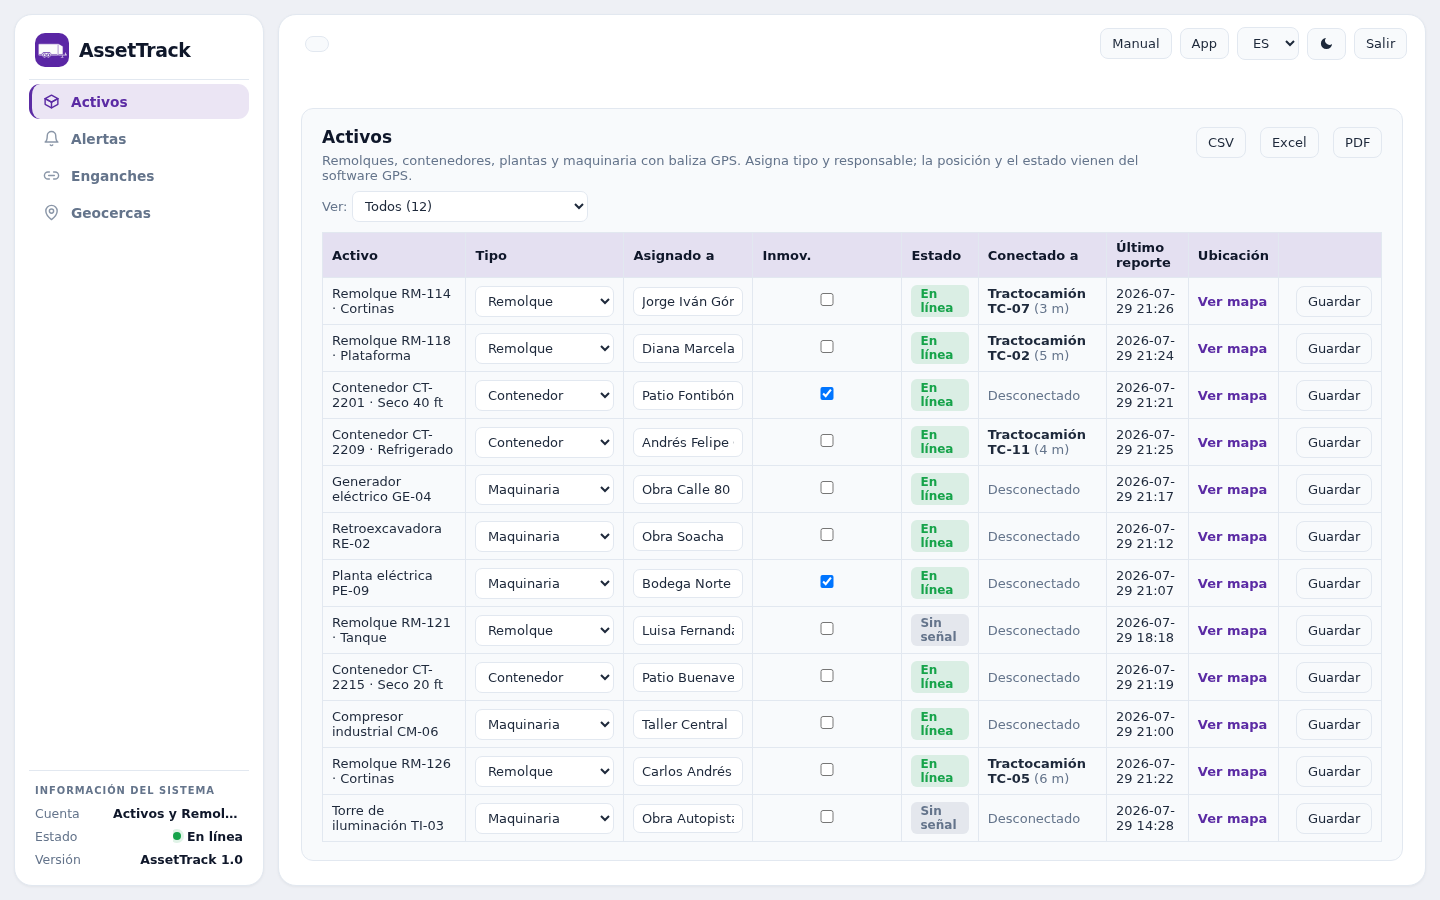
Task: Click the small pill toggle in top bar
Action: pos(317,44)
